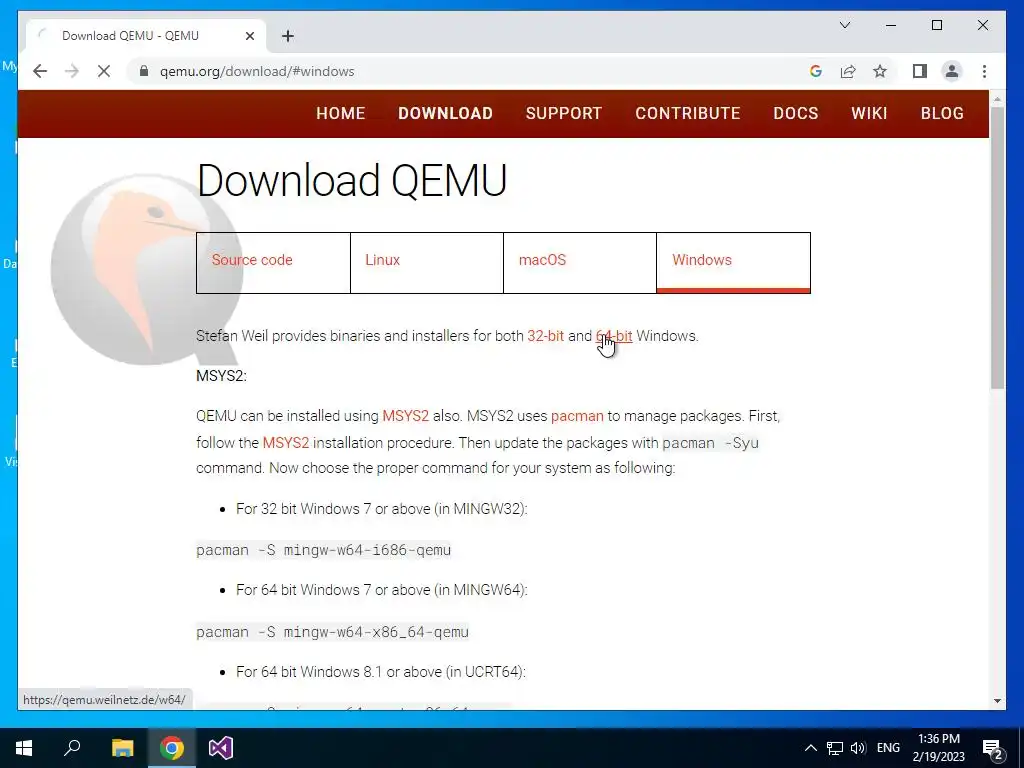Share this page via share icon

tap(848, 71)
